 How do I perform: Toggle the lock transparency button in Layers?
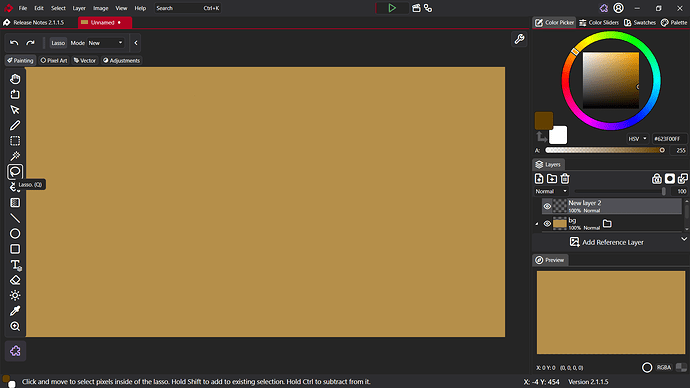pos(657,179)
